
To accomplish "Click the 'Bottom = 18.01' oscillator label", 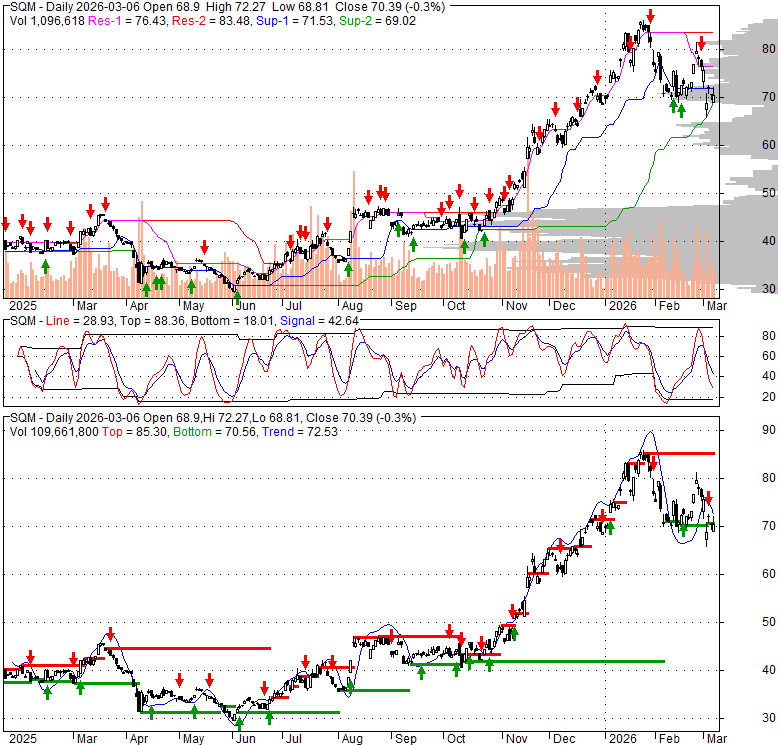I will click(233, 321).
